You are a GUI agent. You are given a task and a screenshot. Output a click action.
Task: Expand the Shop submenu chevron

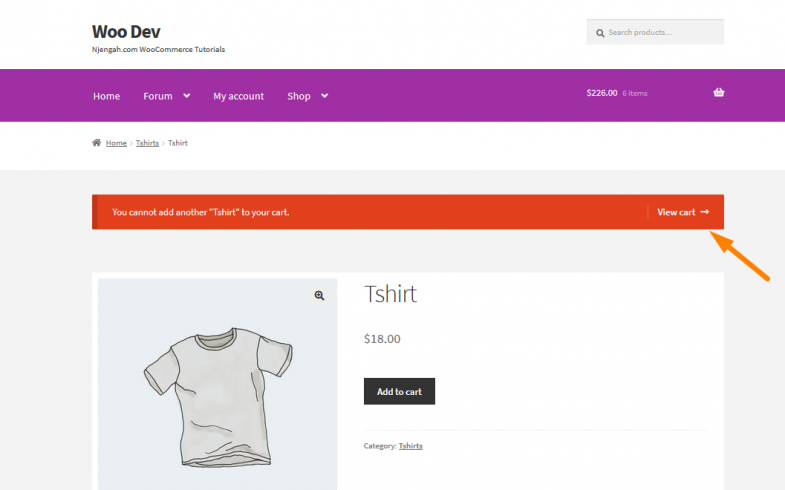tap(324, 96)
